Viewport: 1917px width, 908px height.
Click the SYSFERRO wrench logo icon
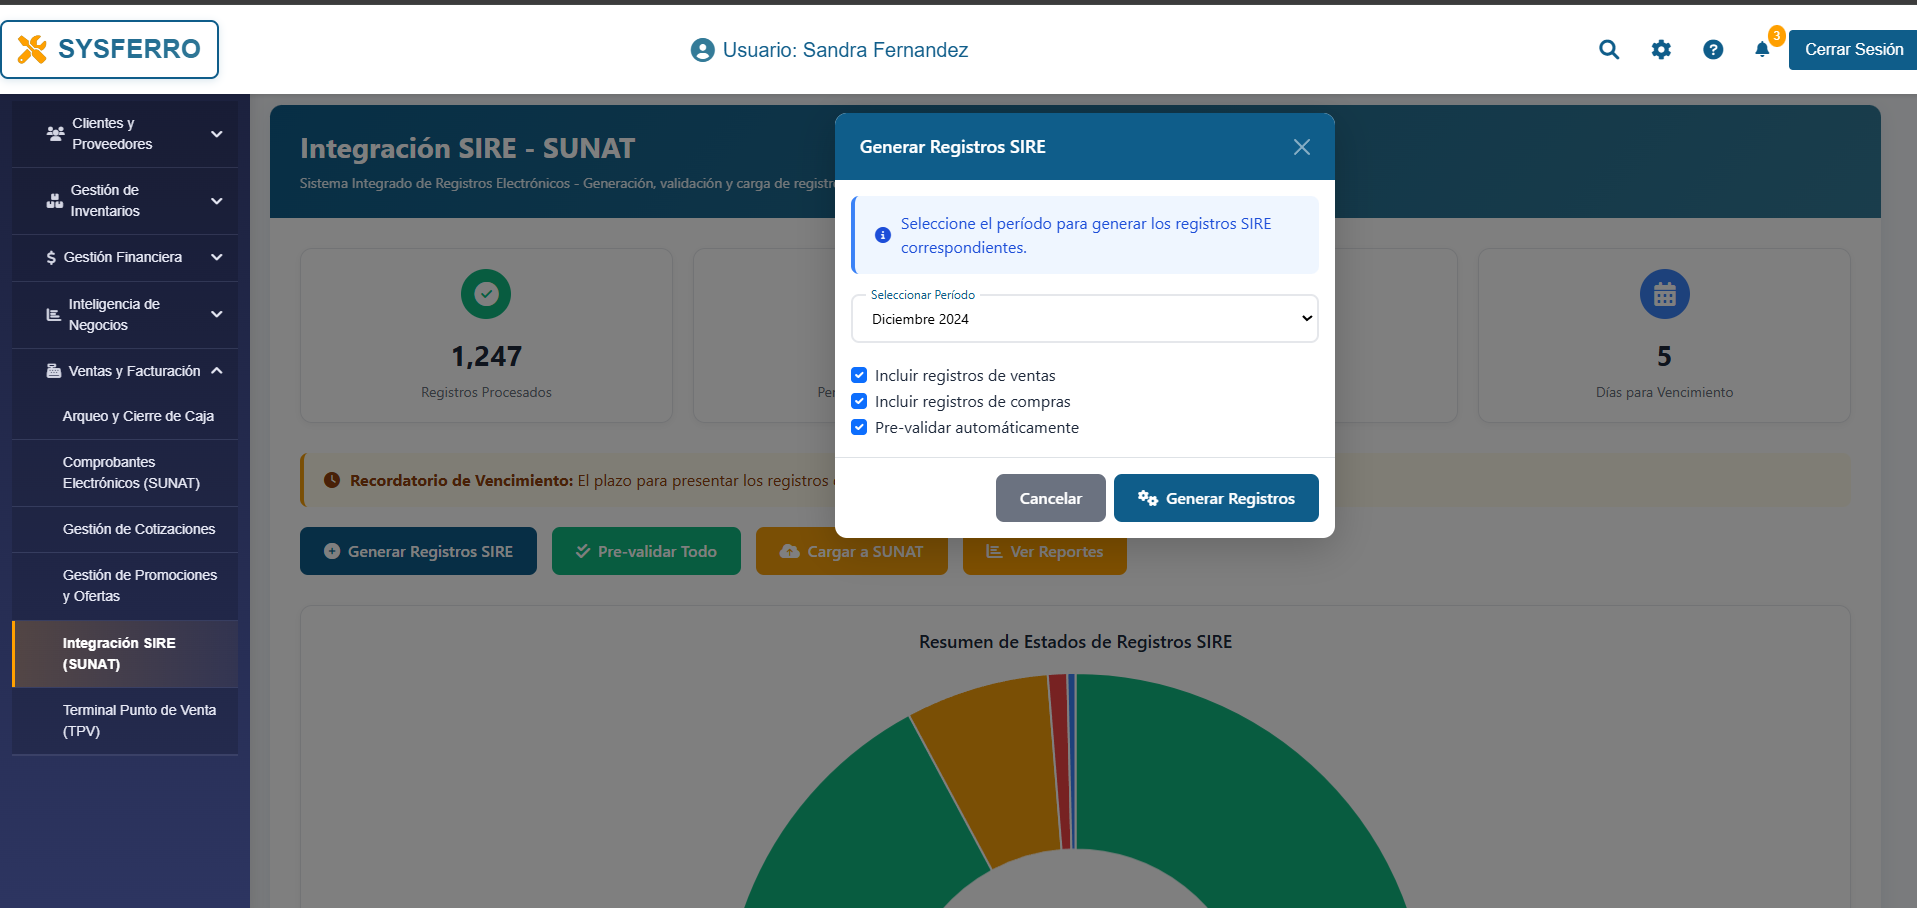click(x=32, y=49)
